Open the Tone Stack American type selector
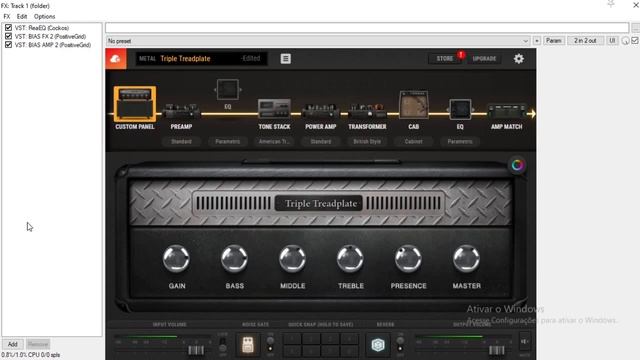This screenshot has height=360, width=640. (274, 142)
